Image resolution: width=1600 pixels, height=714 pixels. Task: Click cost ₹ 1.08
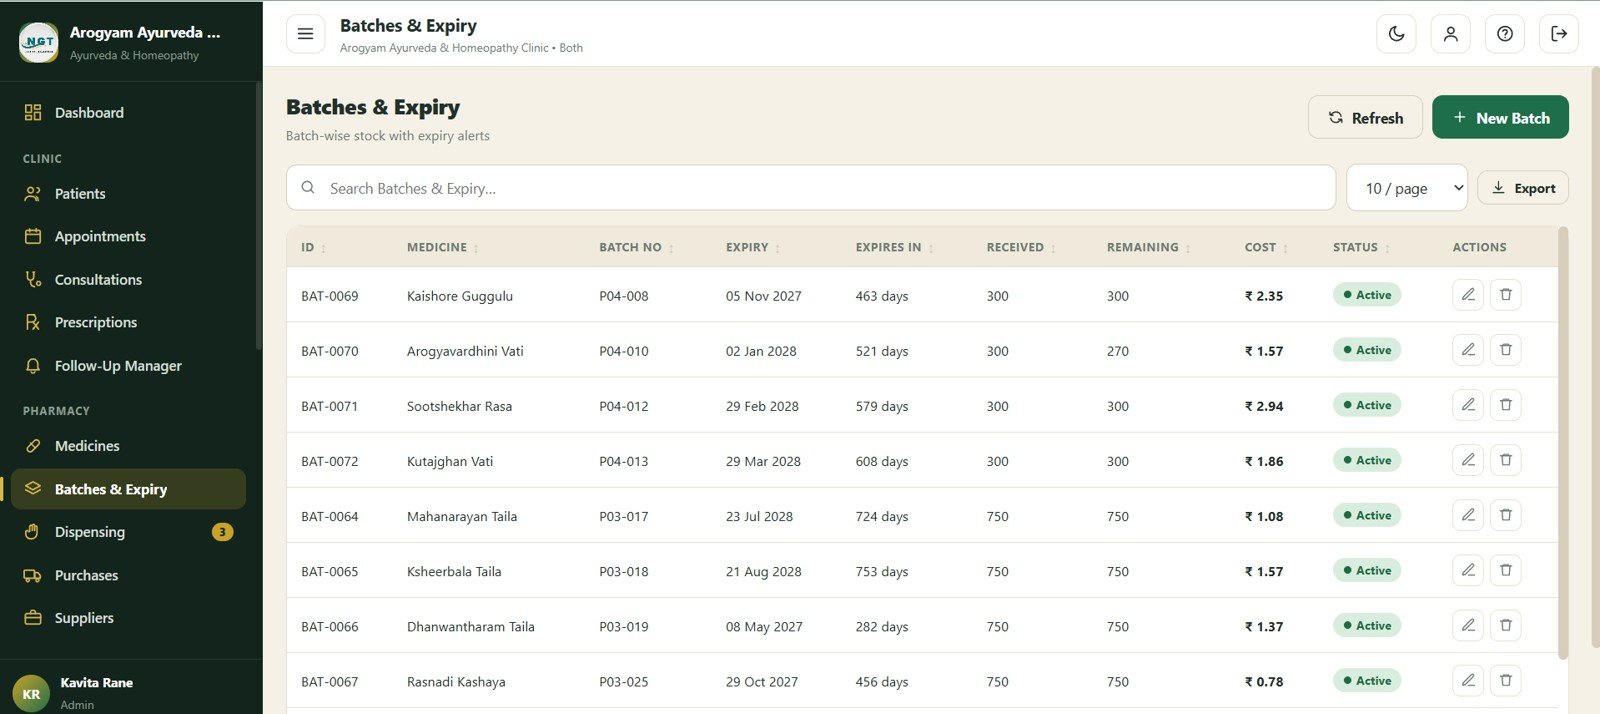(1264, 516)
